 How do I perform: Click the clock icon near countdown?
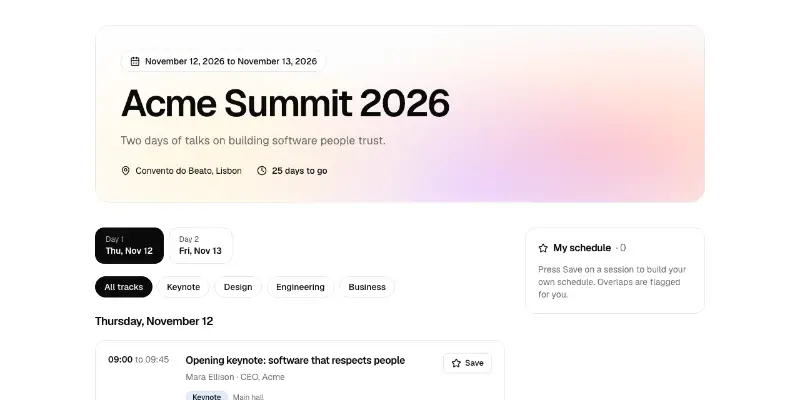click(x=262, y=170)
